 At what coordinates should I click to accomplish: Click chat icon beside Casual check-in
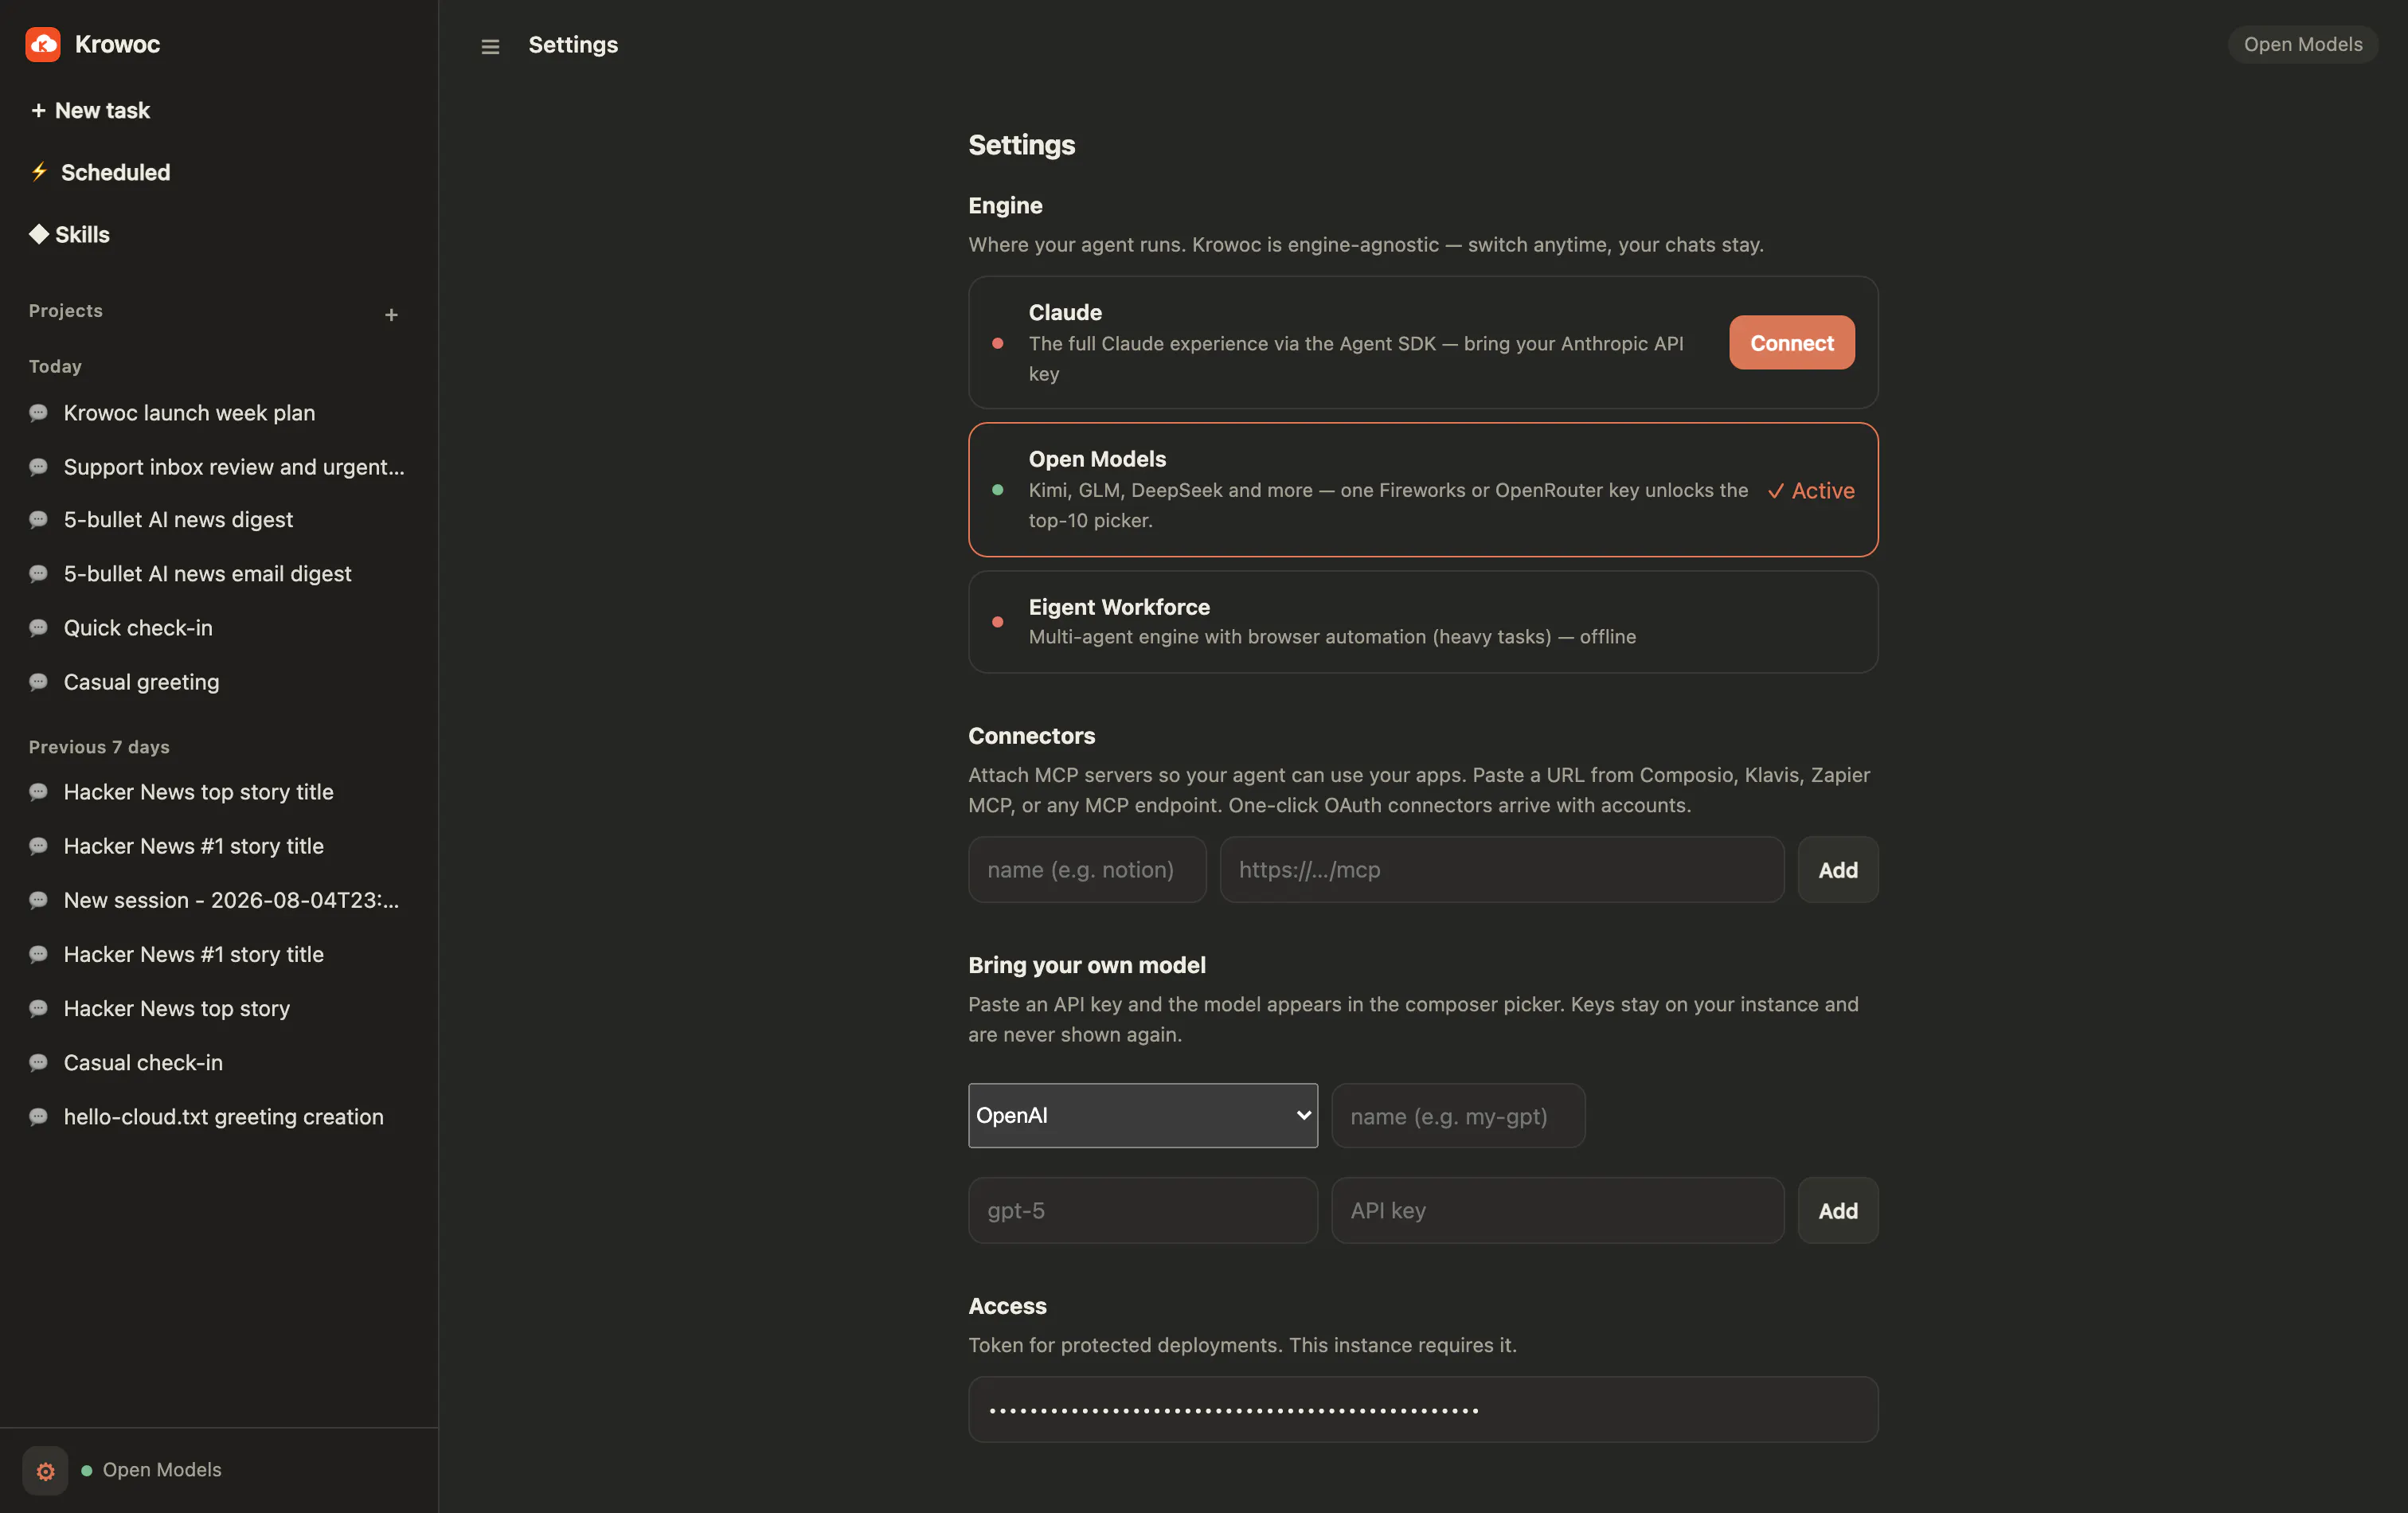pos(38,1062)
